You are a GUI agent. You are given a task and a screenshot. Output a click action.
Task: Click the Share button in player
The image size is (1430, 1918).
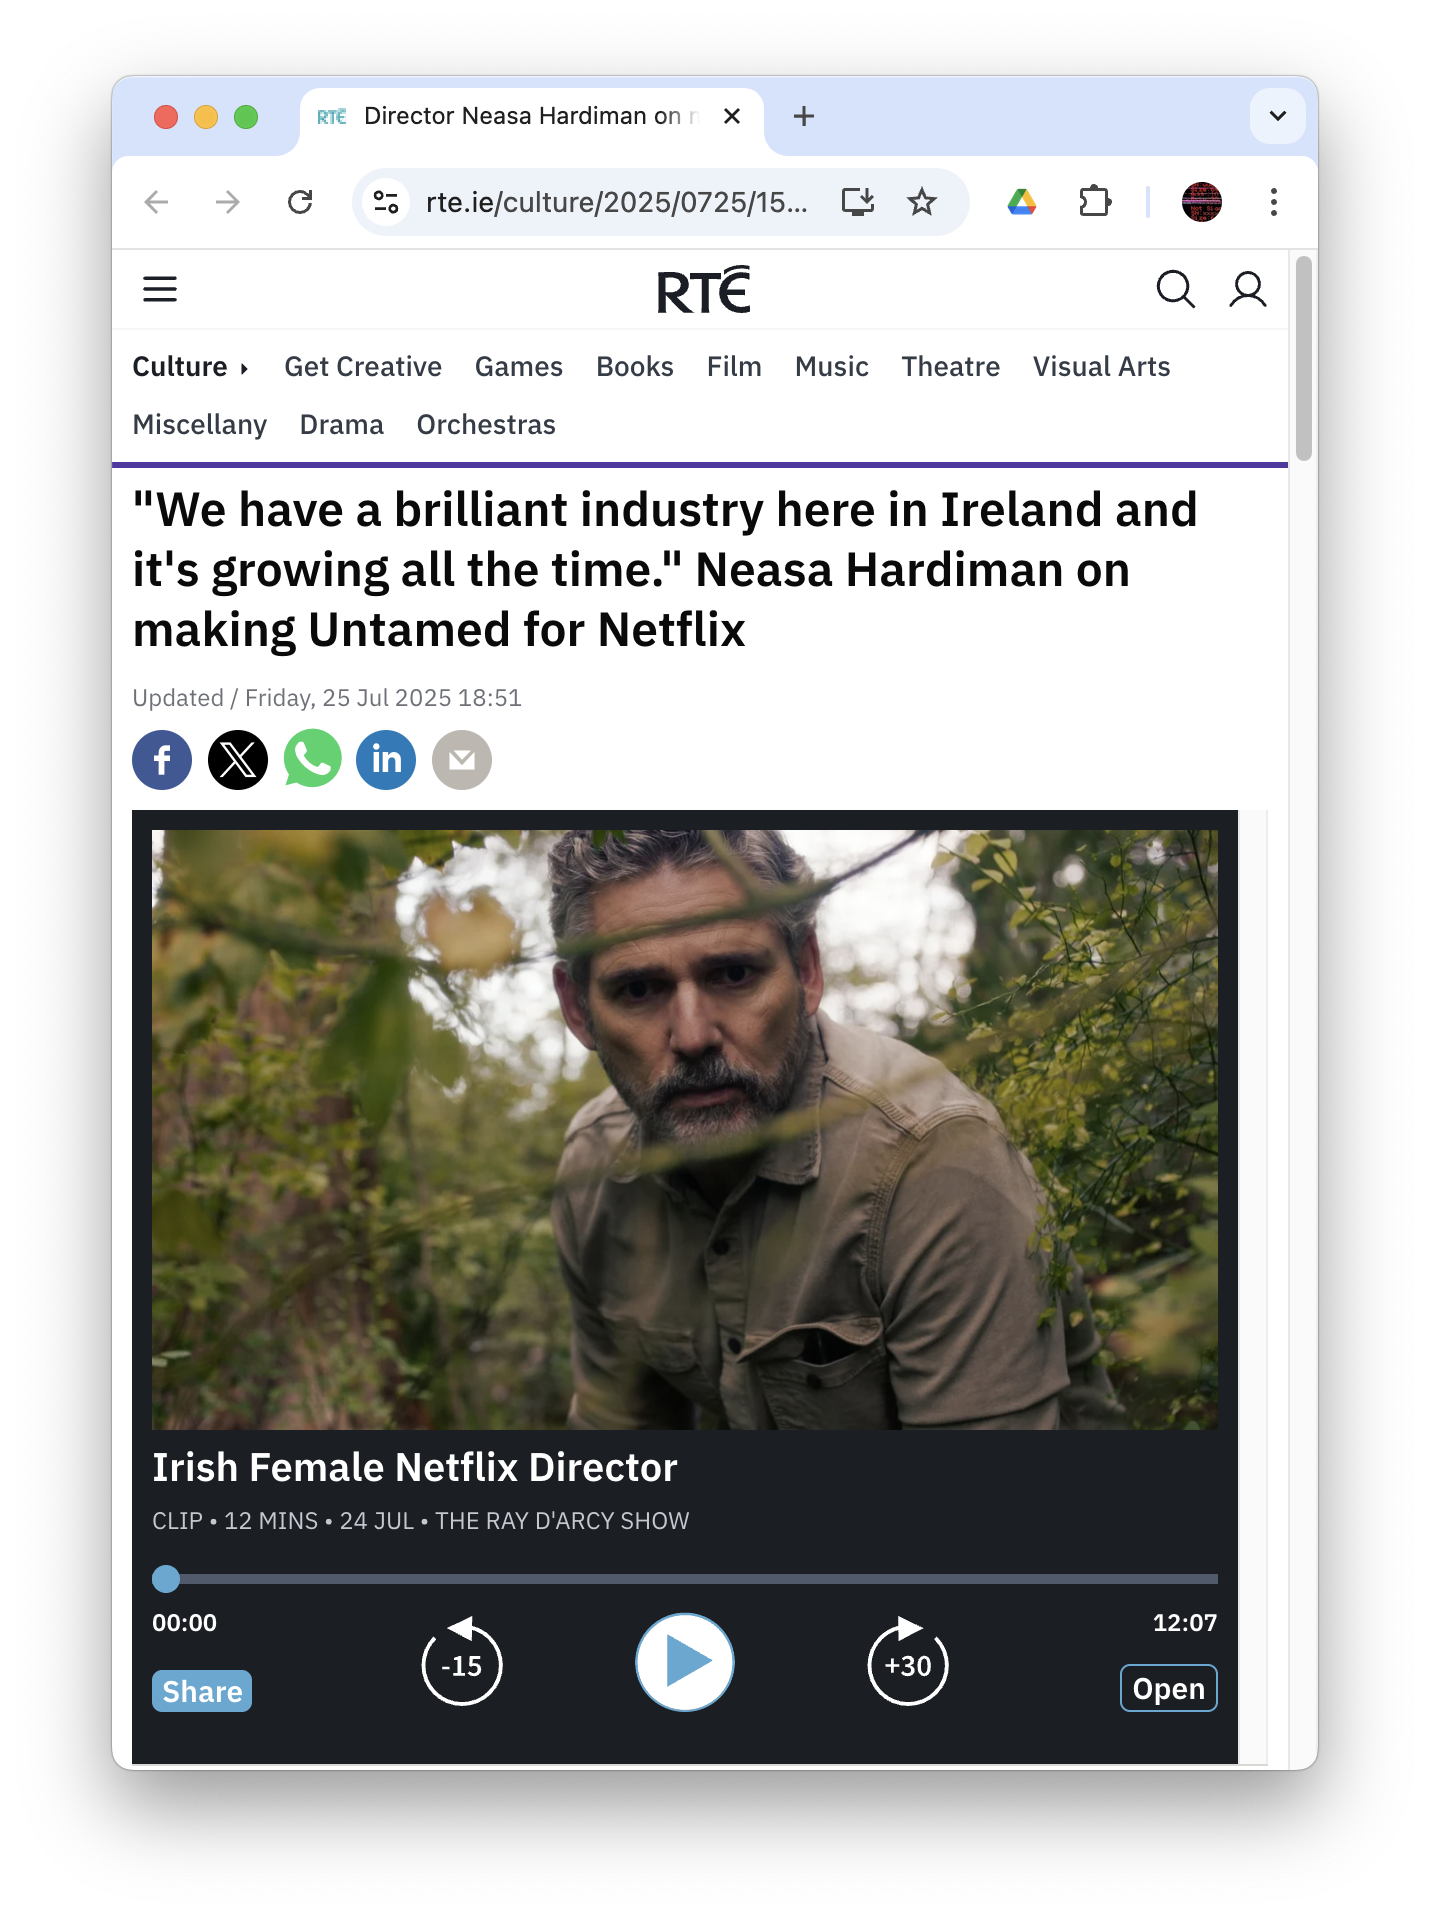click(x=202, y=1691)
